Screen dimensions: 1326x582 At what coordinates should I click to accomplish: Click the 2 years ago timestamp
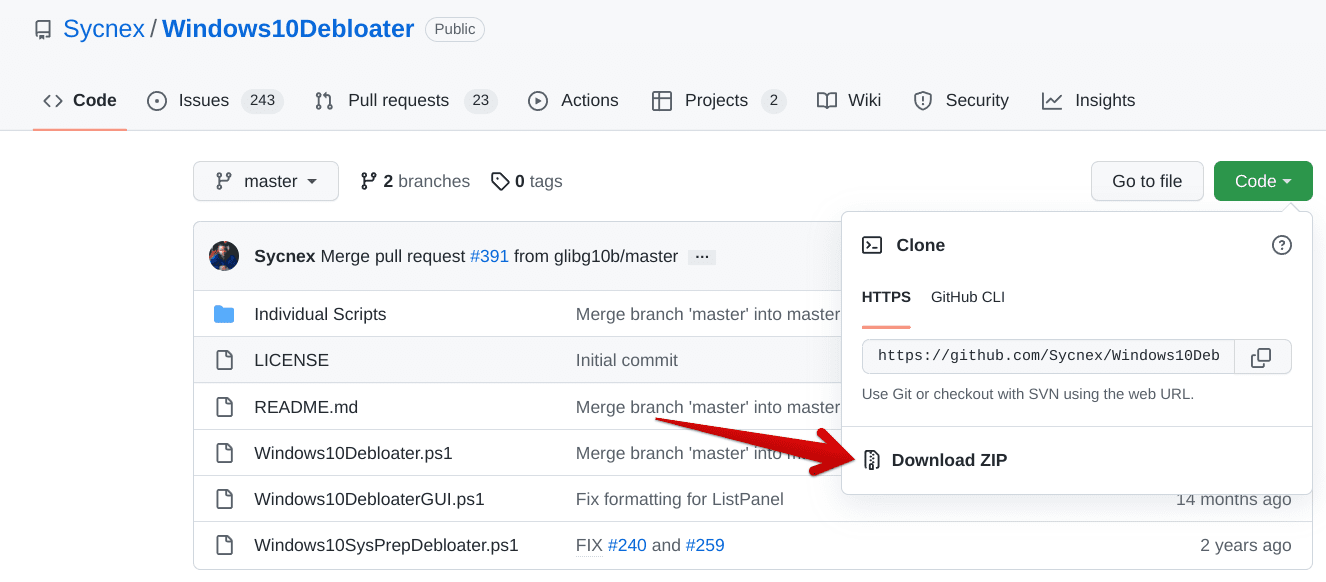1246,546
